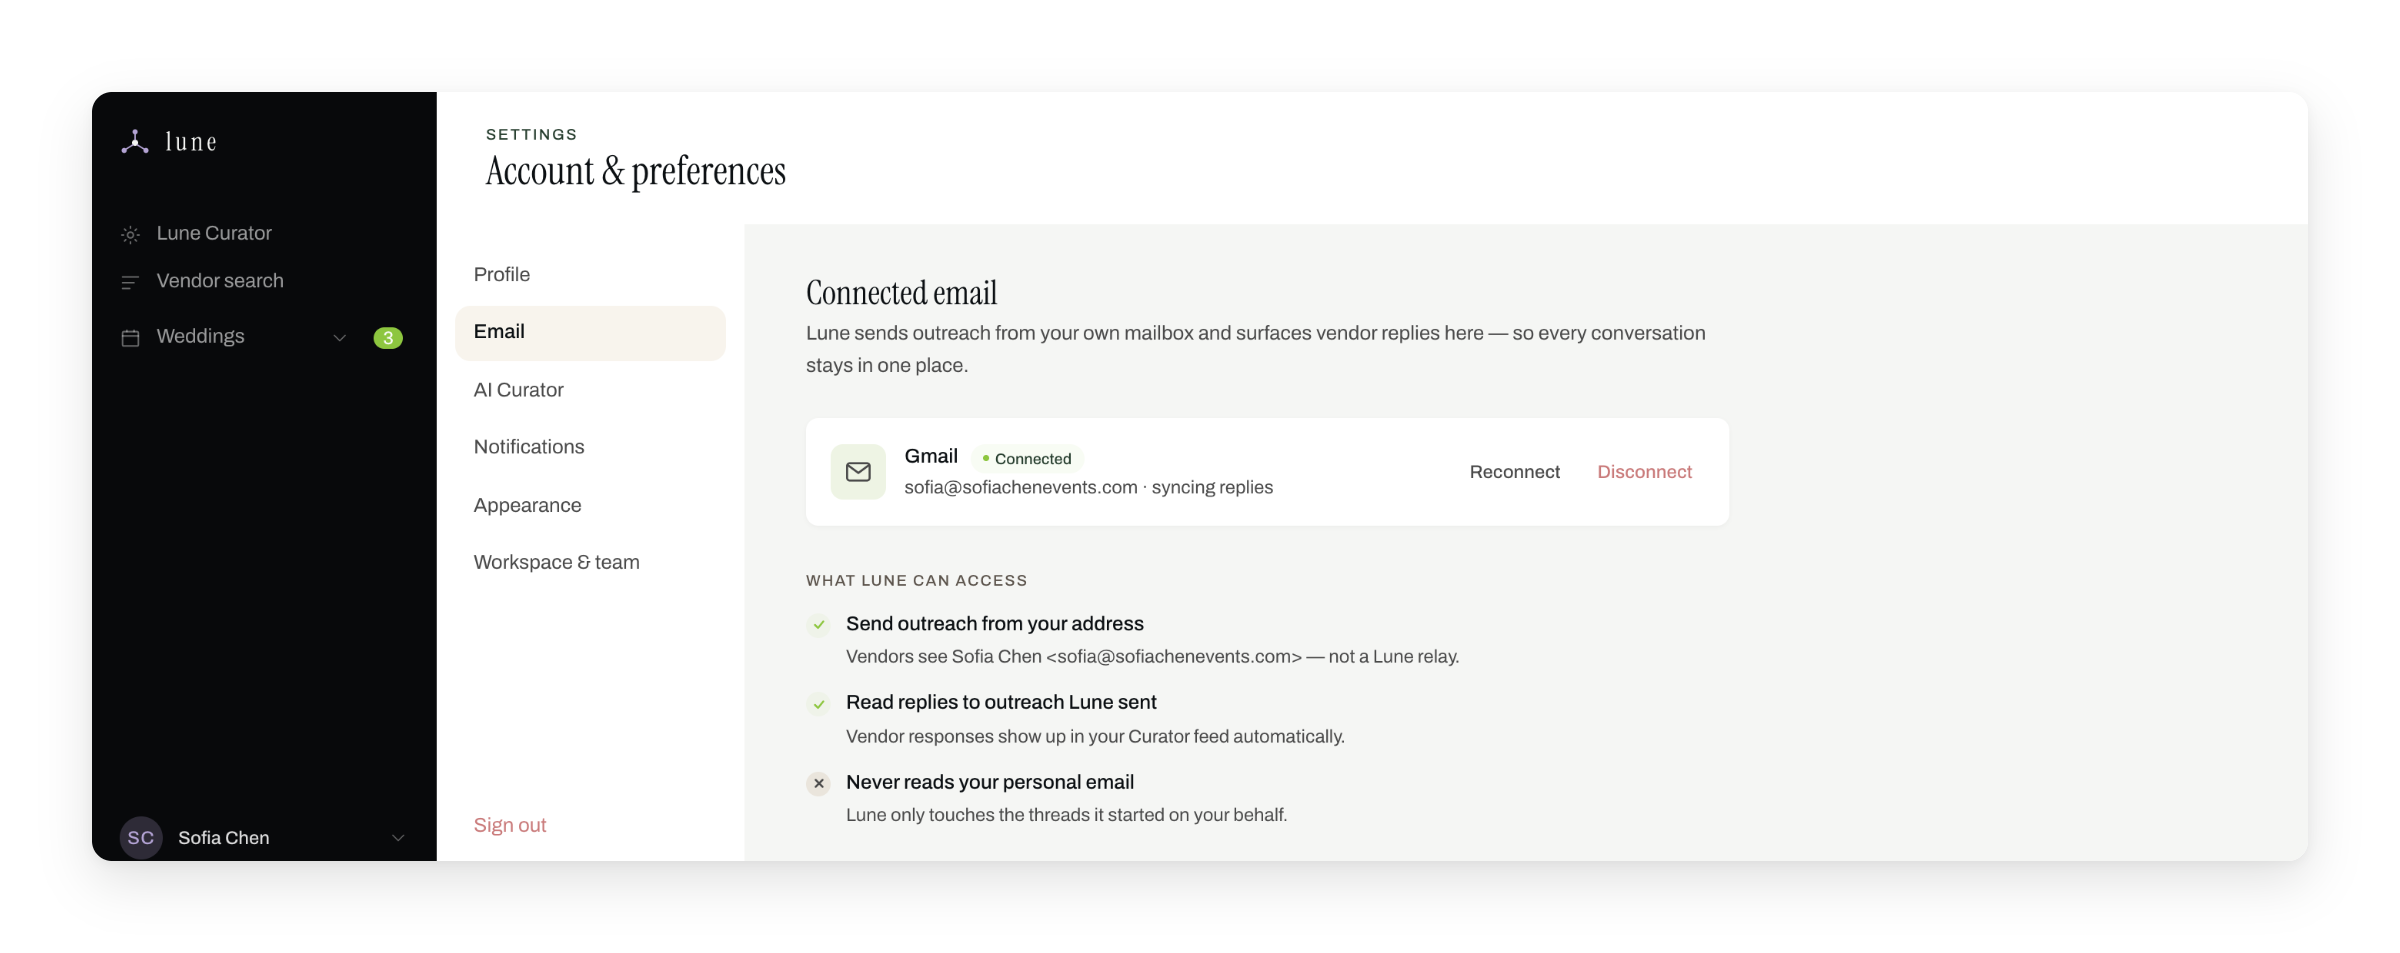
Task: Click the Lune Curator sun icon
Action: pos(130,235)
